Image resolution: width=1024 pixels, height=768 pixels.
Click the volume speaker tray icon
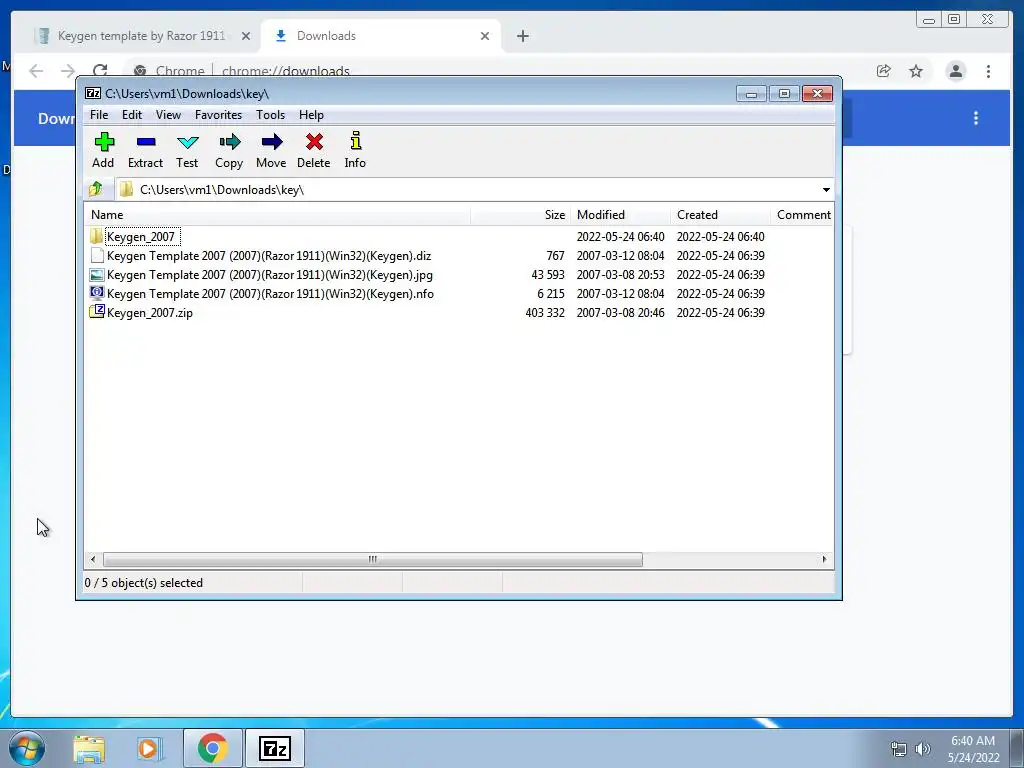(x=923, y=749)
